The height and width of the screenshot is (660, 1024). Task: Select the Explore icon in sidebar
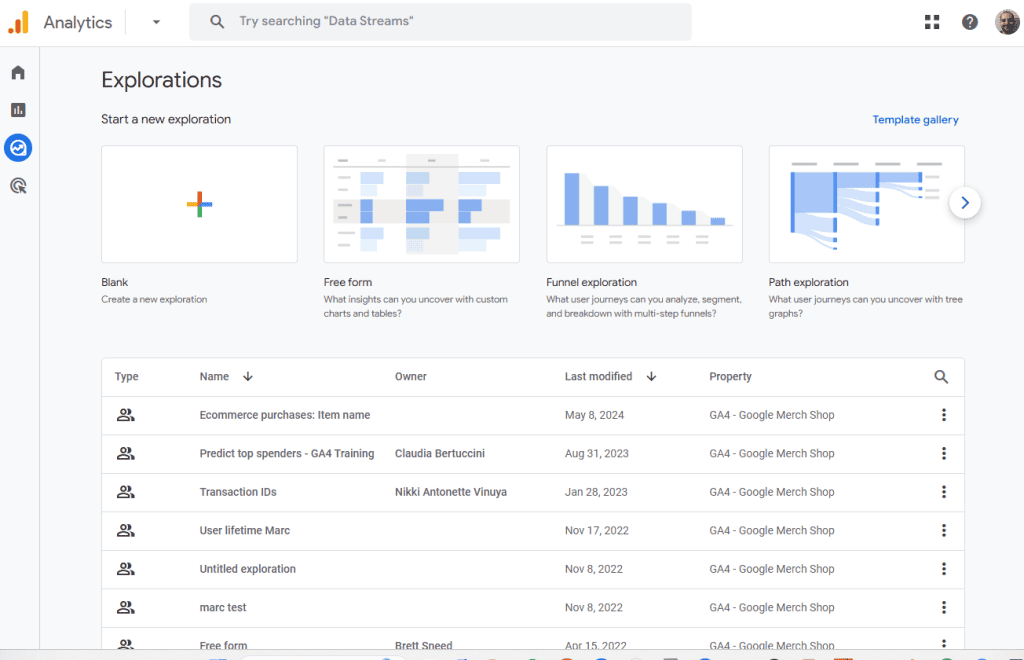(18, 148)
